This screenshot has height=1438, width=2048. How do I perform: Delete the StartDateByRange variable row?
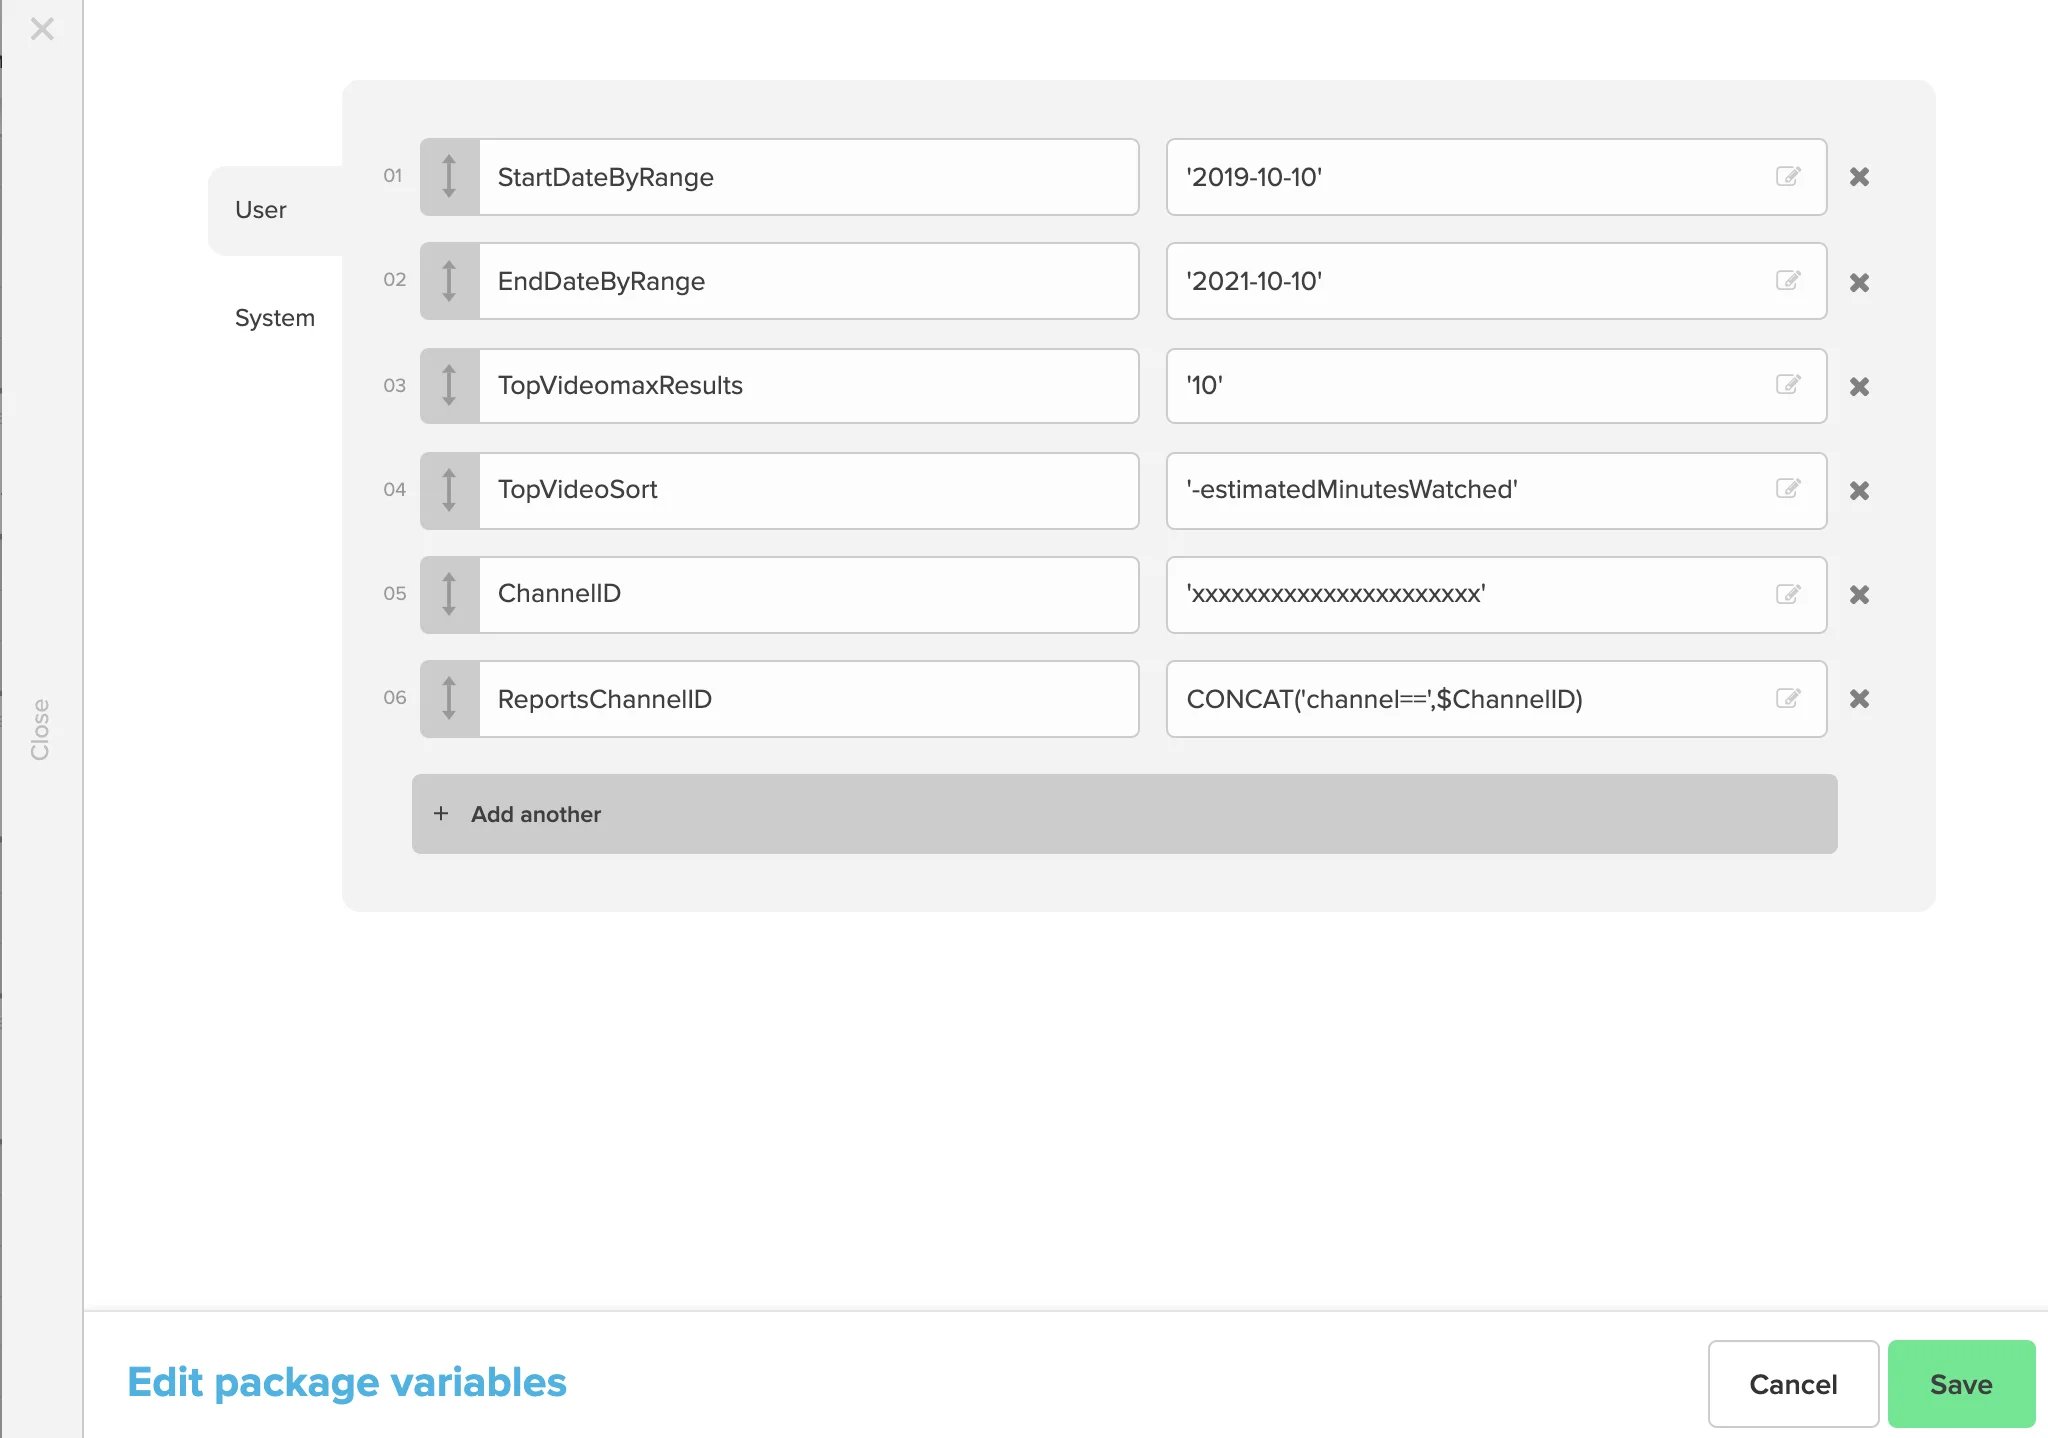click(x=1859, y=177)
